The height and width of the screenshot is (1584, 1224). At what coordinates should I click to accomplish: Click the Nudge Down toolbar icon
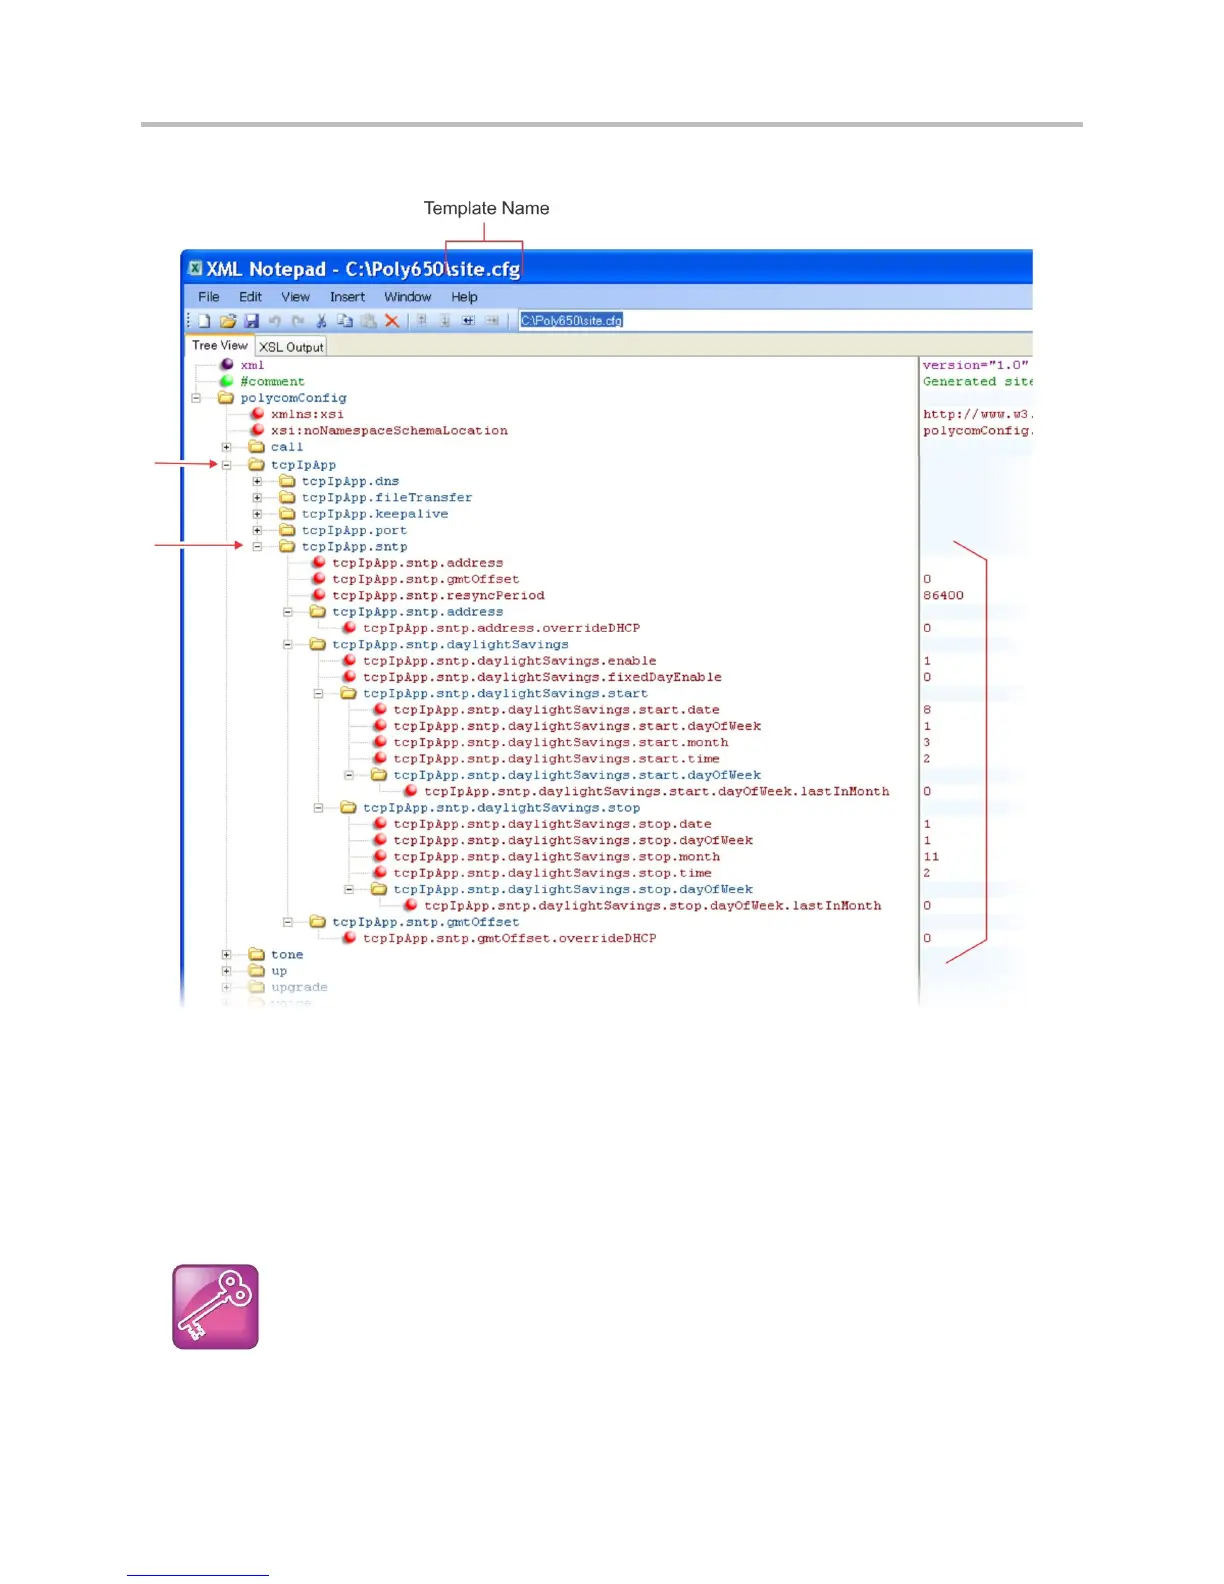(445, 321)
